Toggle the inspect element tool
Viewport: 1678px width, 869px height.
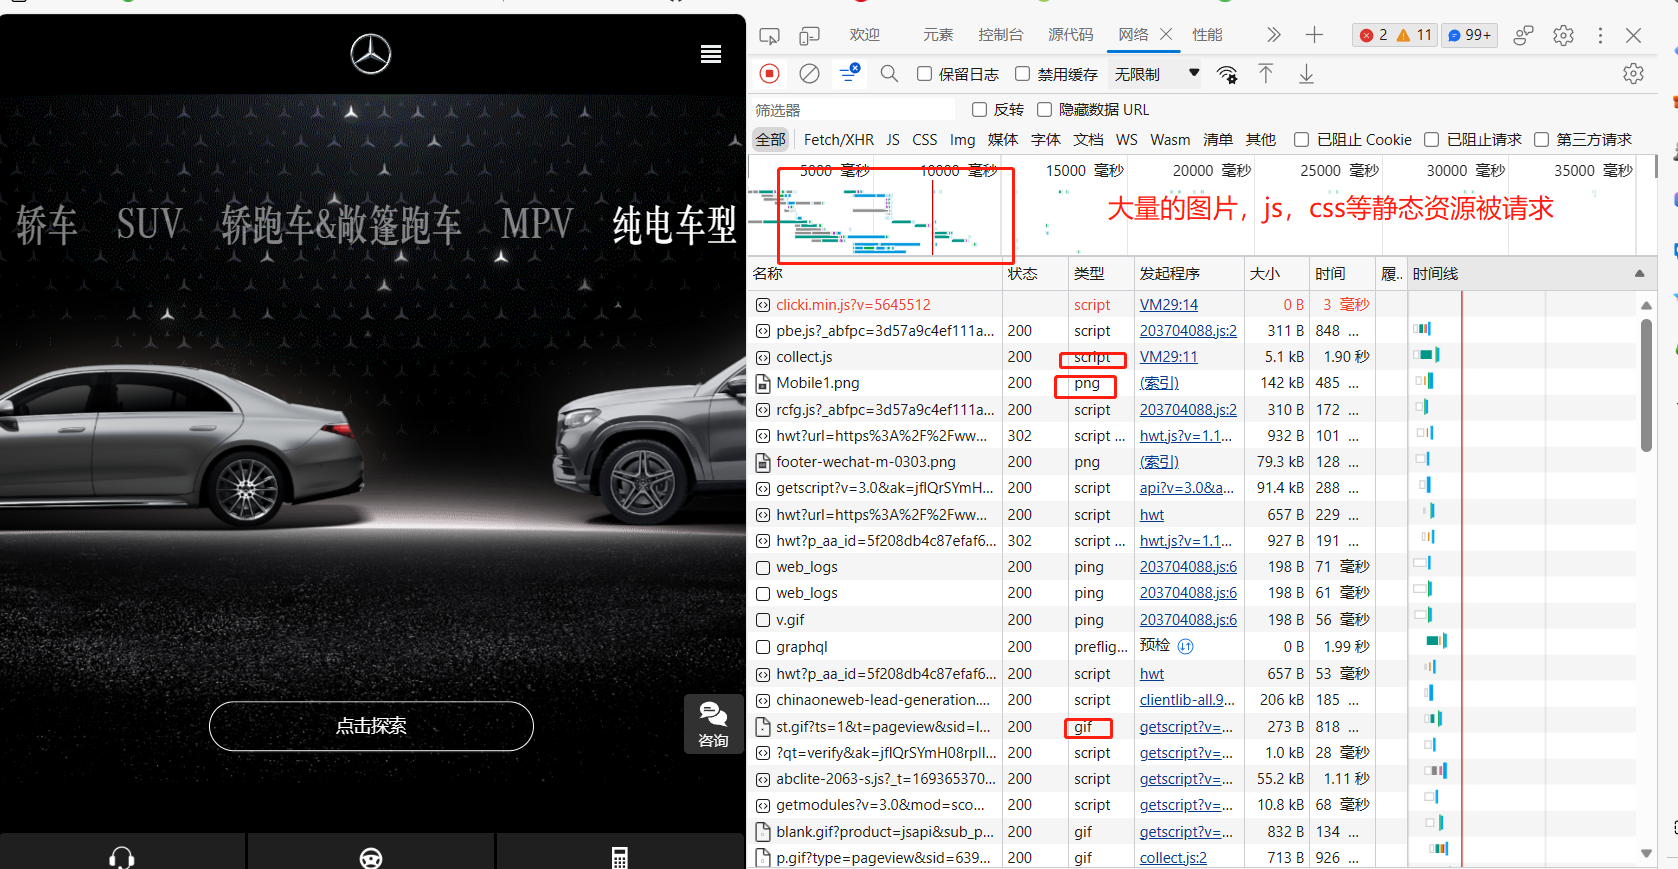[x=769, y=35]
